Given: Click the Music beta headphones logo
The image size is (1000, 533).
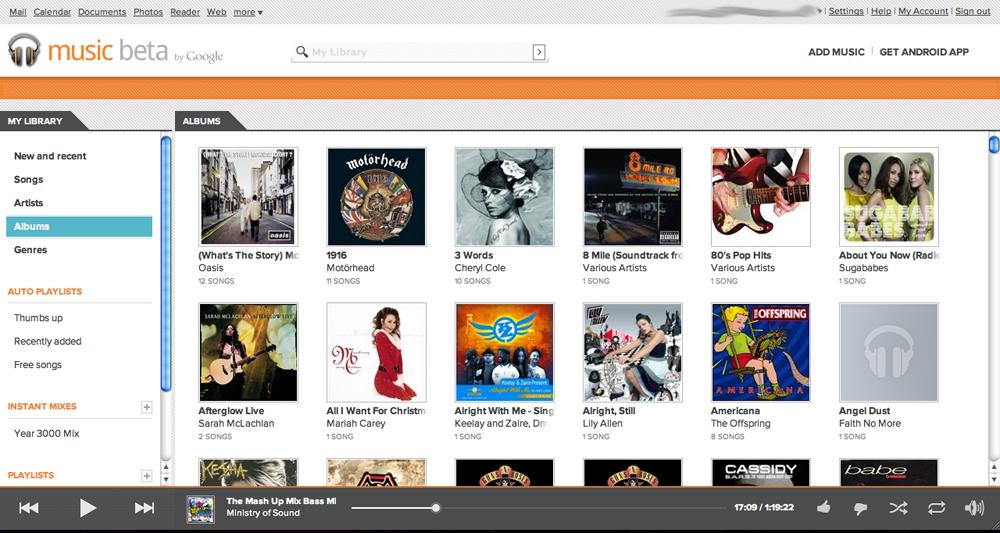Looking at the screenshot, I should point(24,50).
